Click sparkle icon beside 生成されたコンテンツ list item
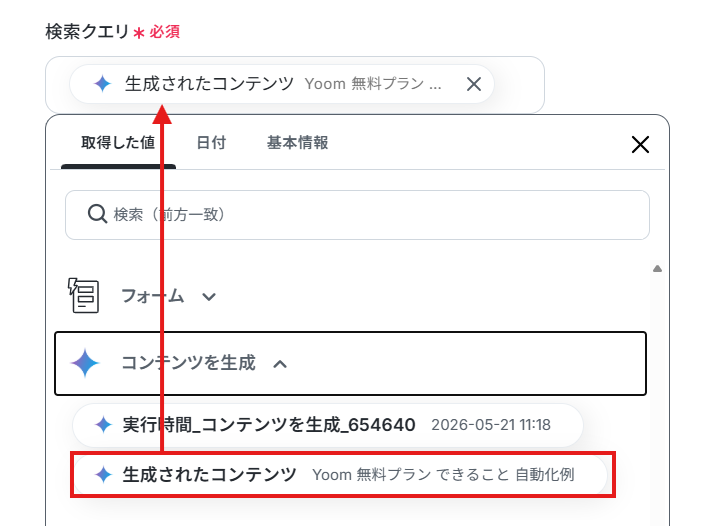 (x=103, y=474)
